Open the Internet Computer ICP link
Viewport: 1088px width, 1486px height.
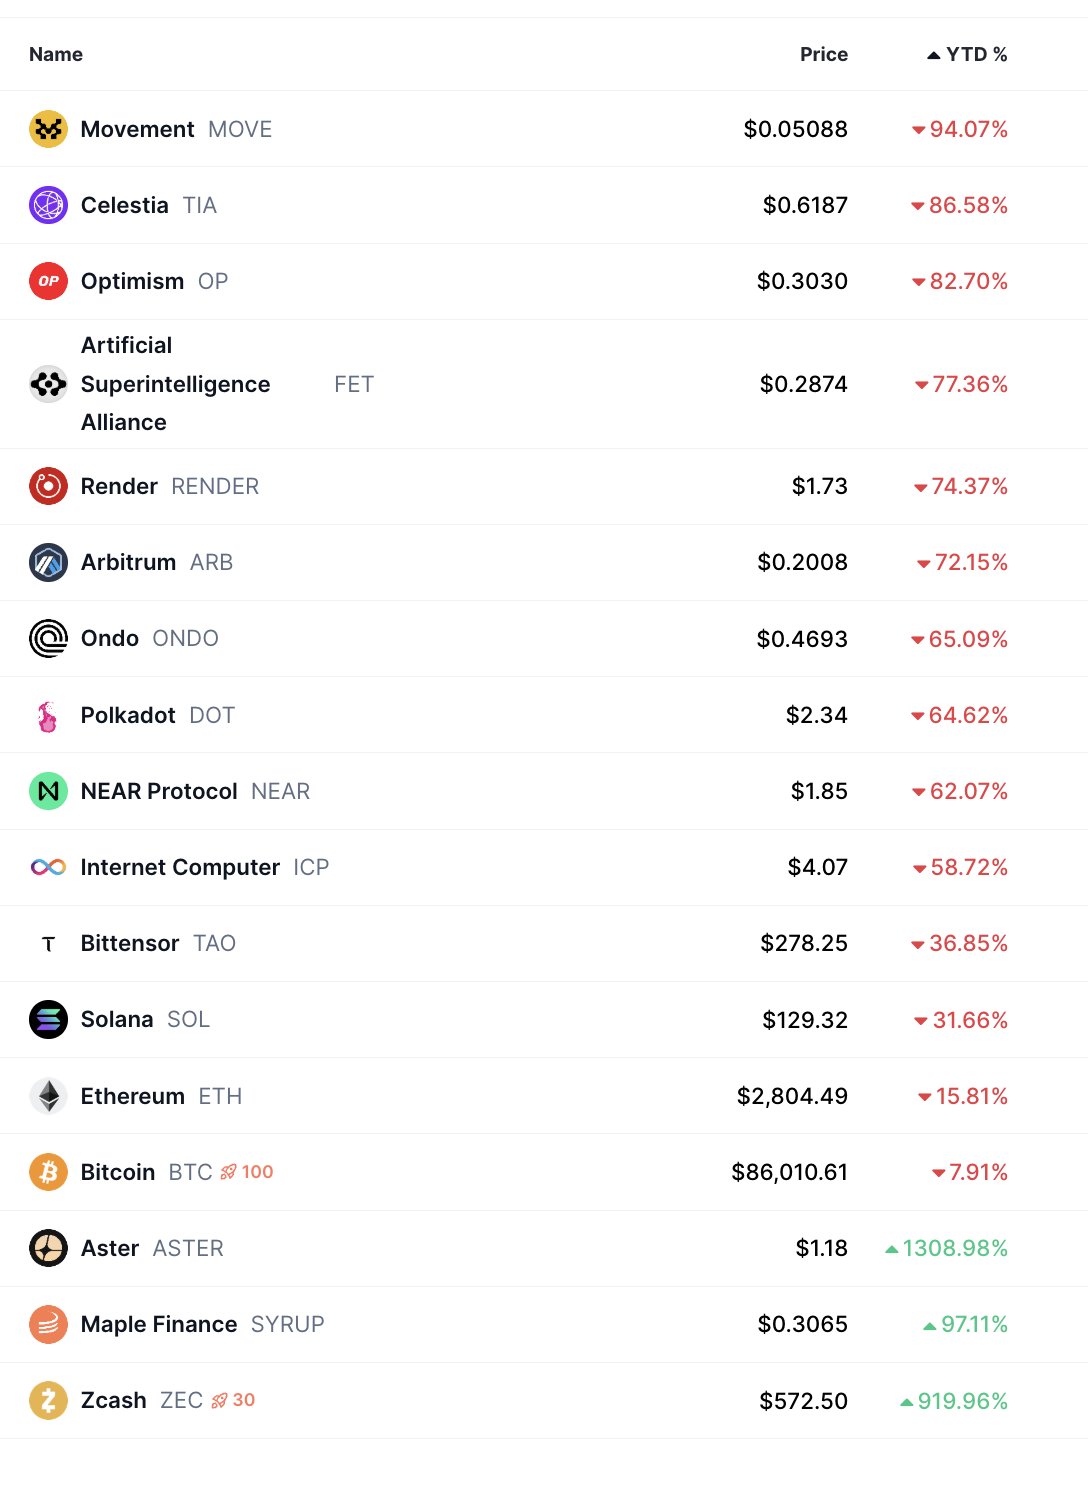coord(180,867)
